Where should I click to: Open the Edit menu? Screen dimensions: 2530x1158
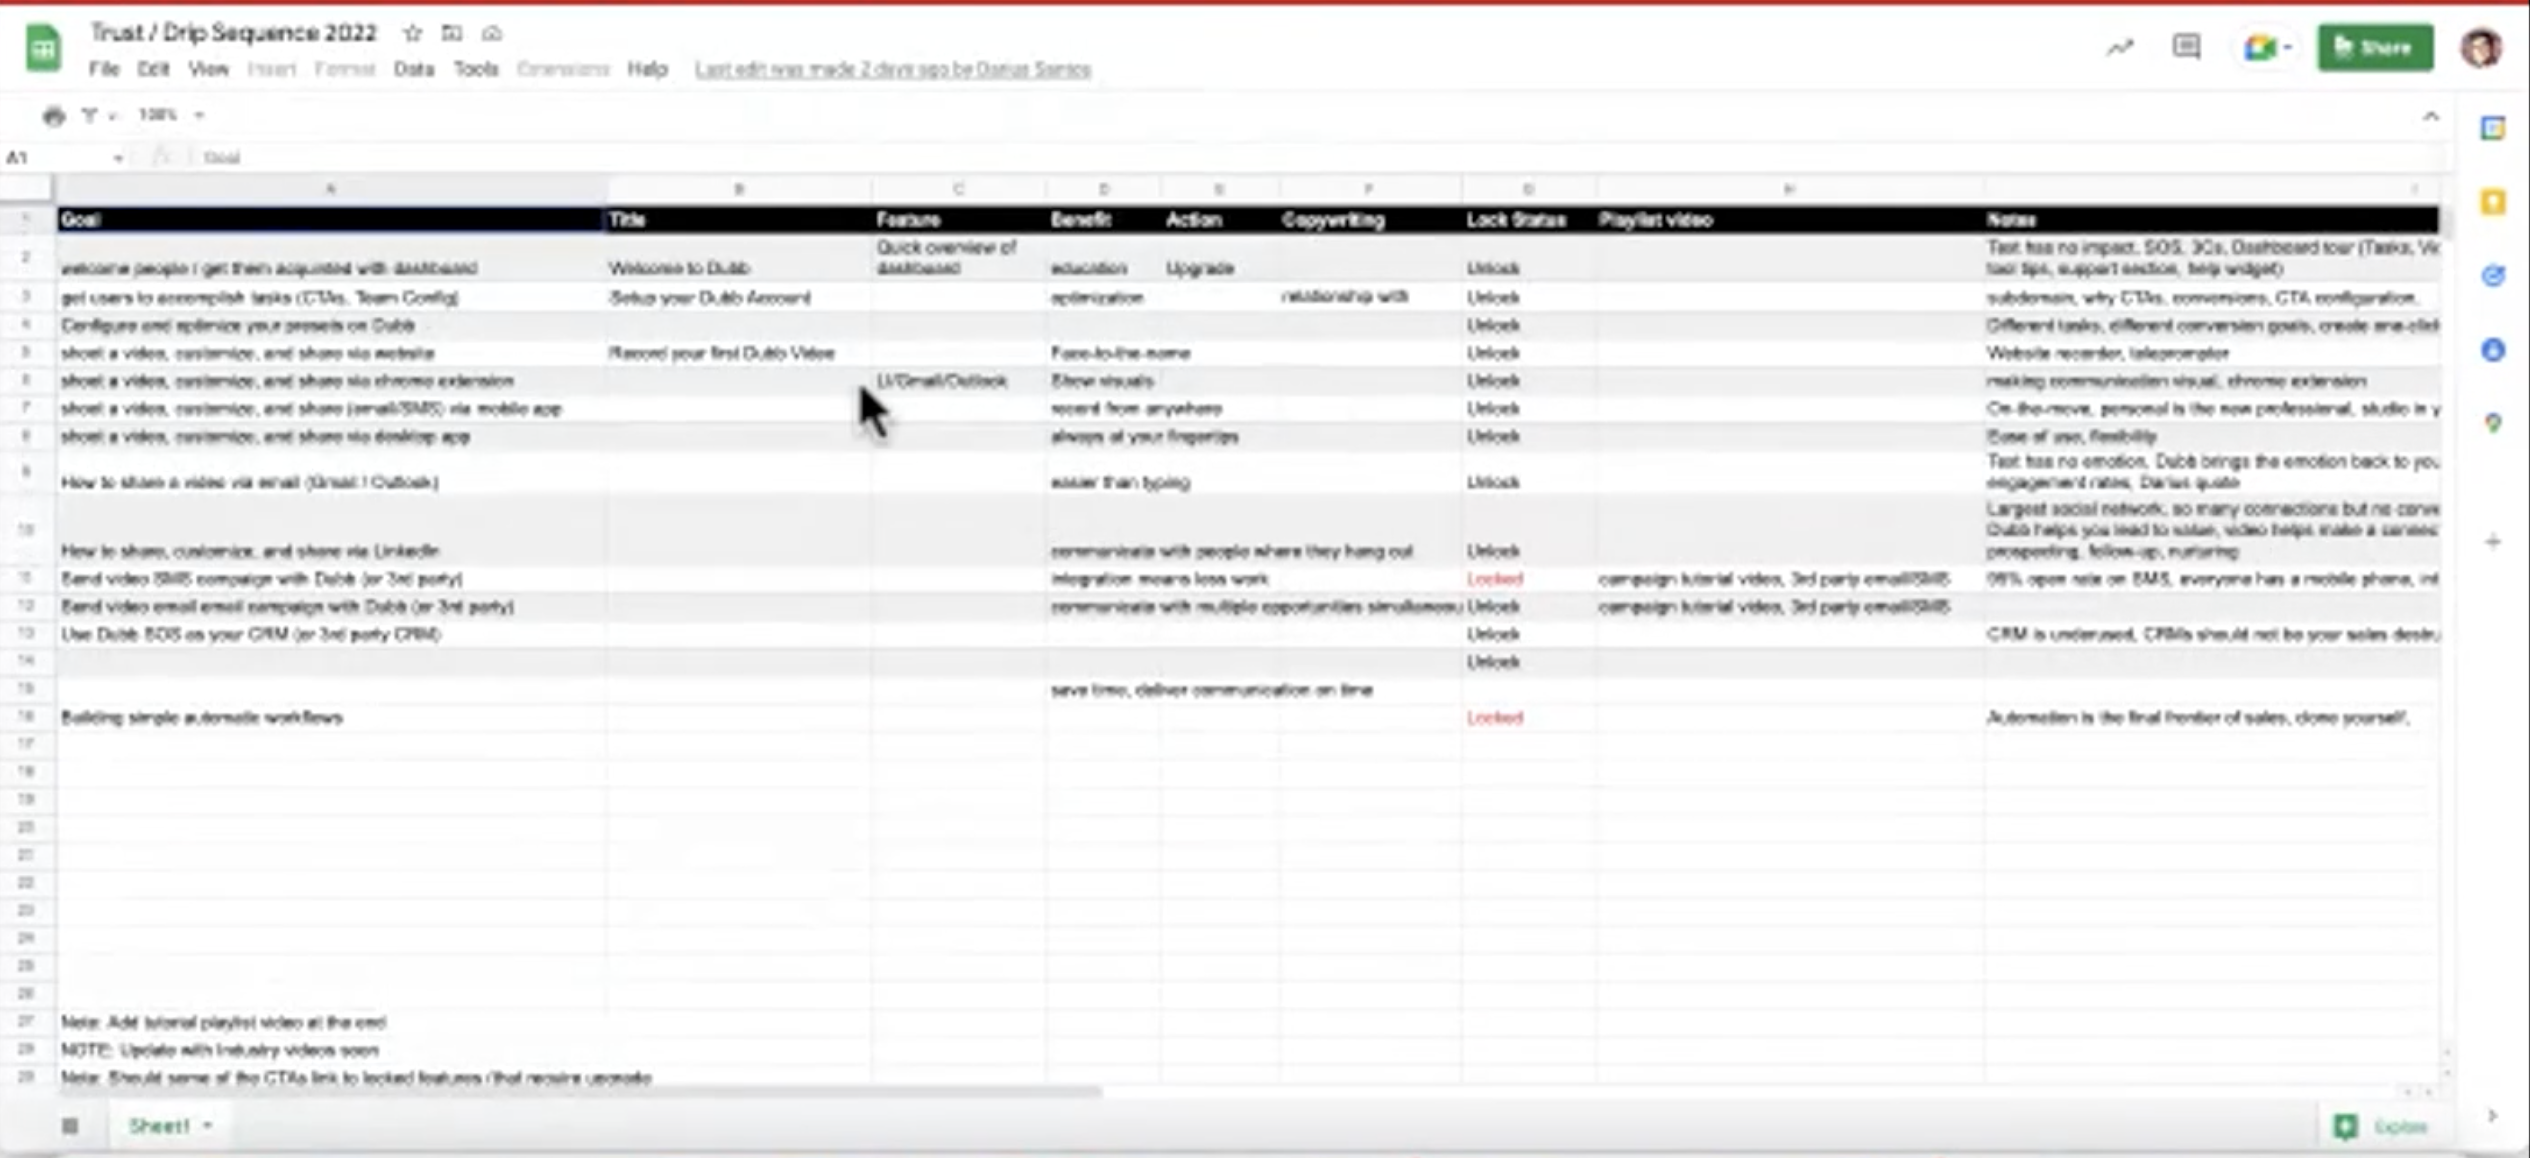(153, 69)
